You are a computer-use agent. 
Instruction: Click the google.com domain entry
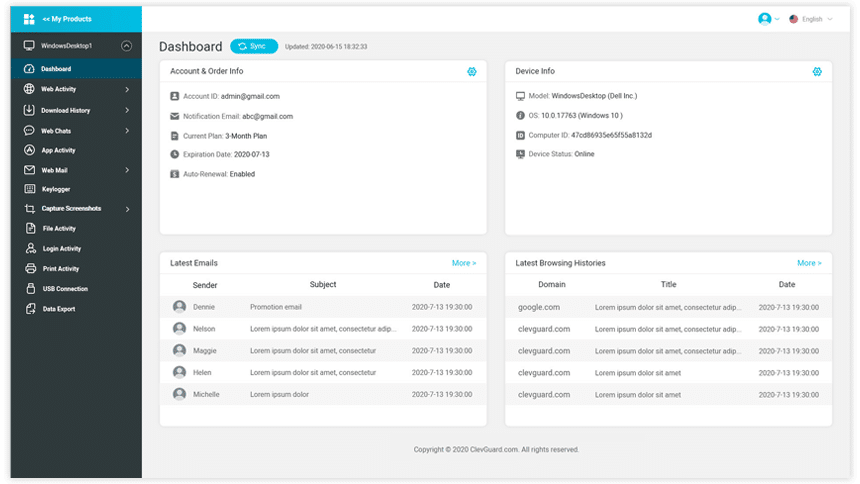pos(539,307)
